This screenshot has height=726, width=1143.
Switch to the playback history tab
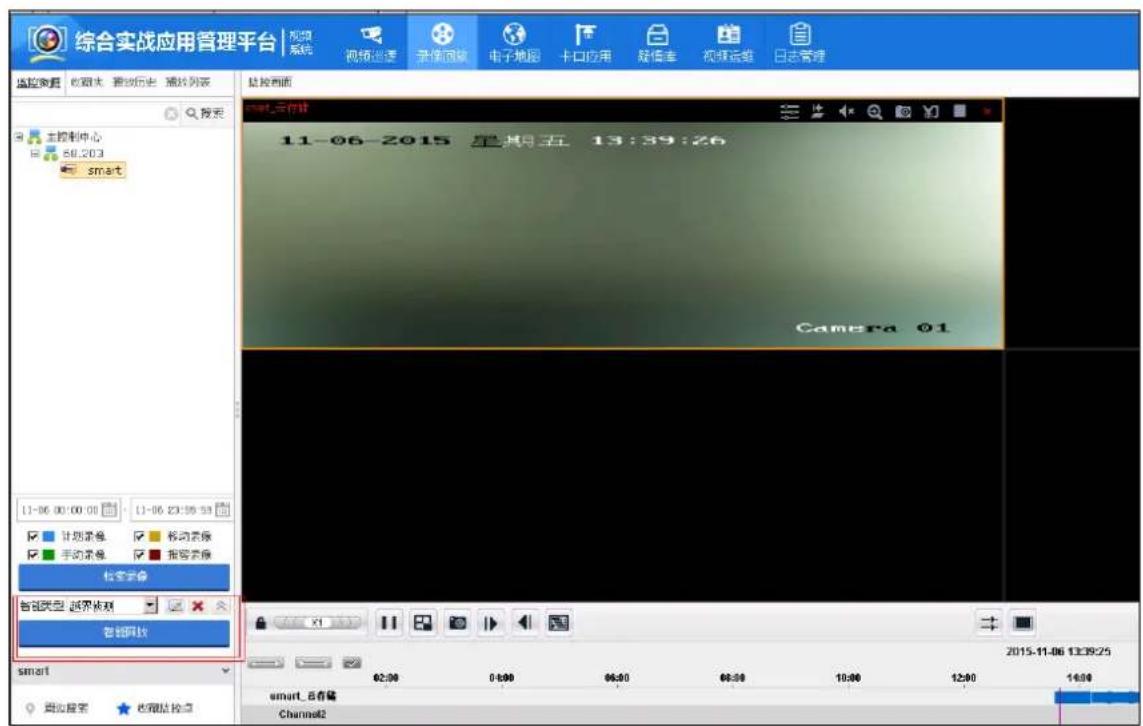click(x=135, y=82)
